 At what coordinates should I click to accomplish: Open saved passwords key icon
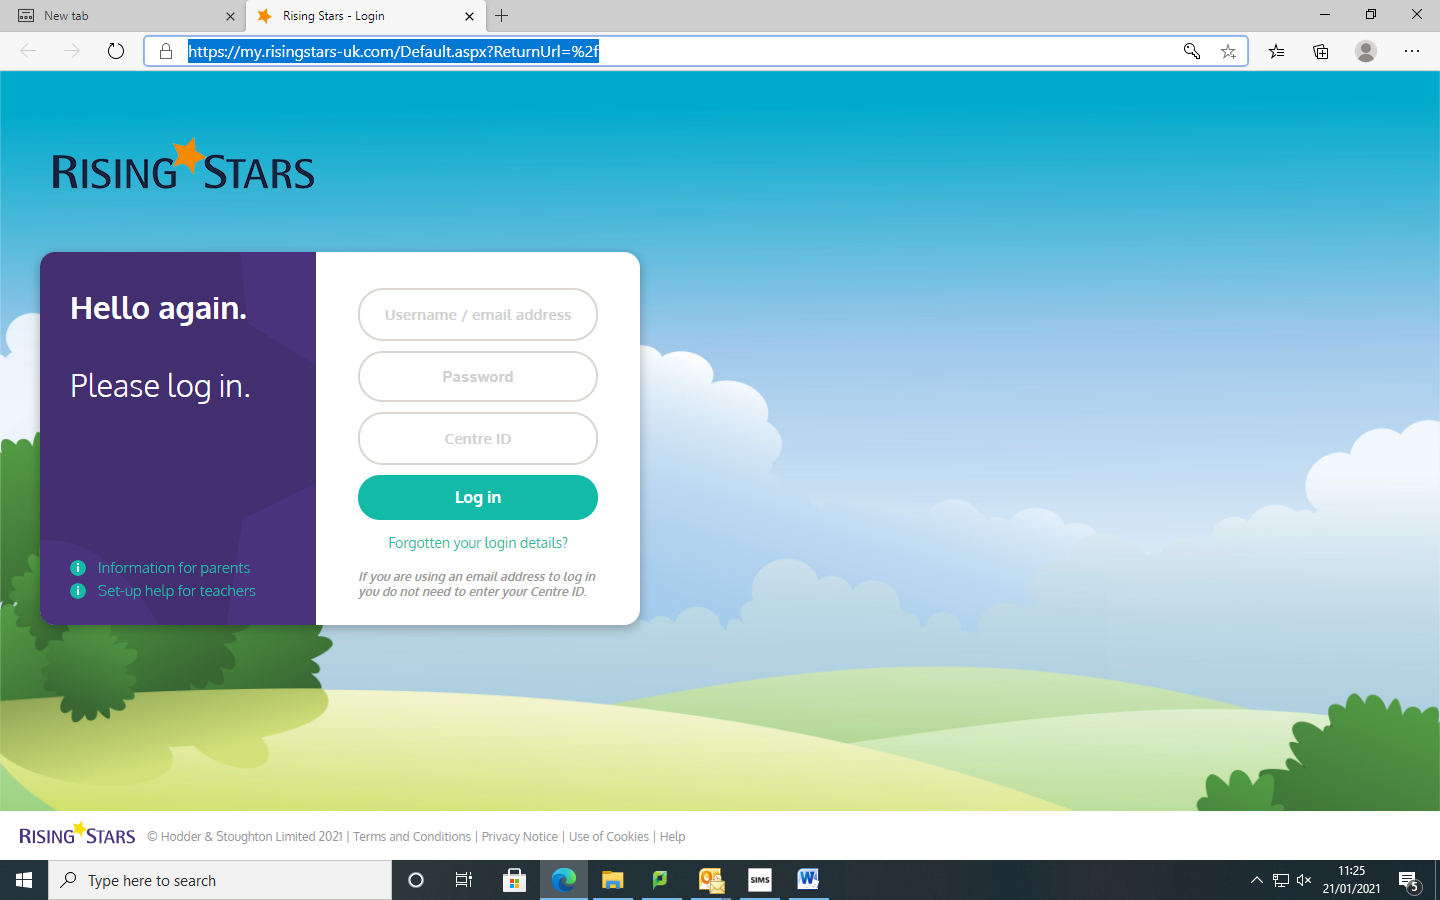1192,51
